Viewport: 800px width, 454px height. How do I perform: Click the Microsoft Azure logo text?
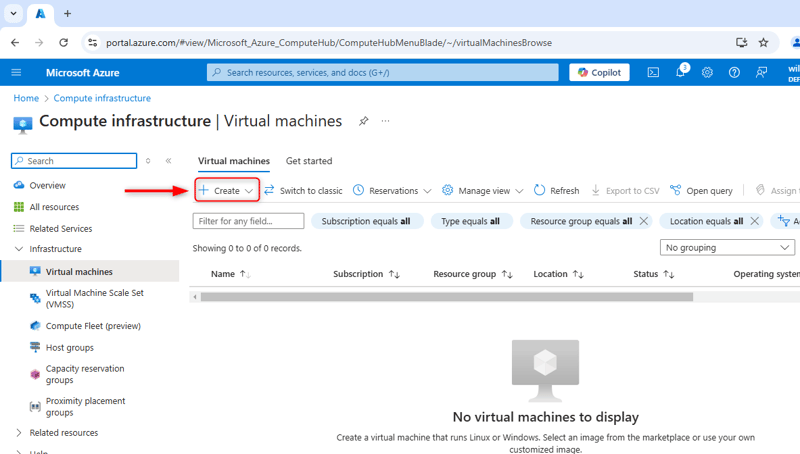83,72
